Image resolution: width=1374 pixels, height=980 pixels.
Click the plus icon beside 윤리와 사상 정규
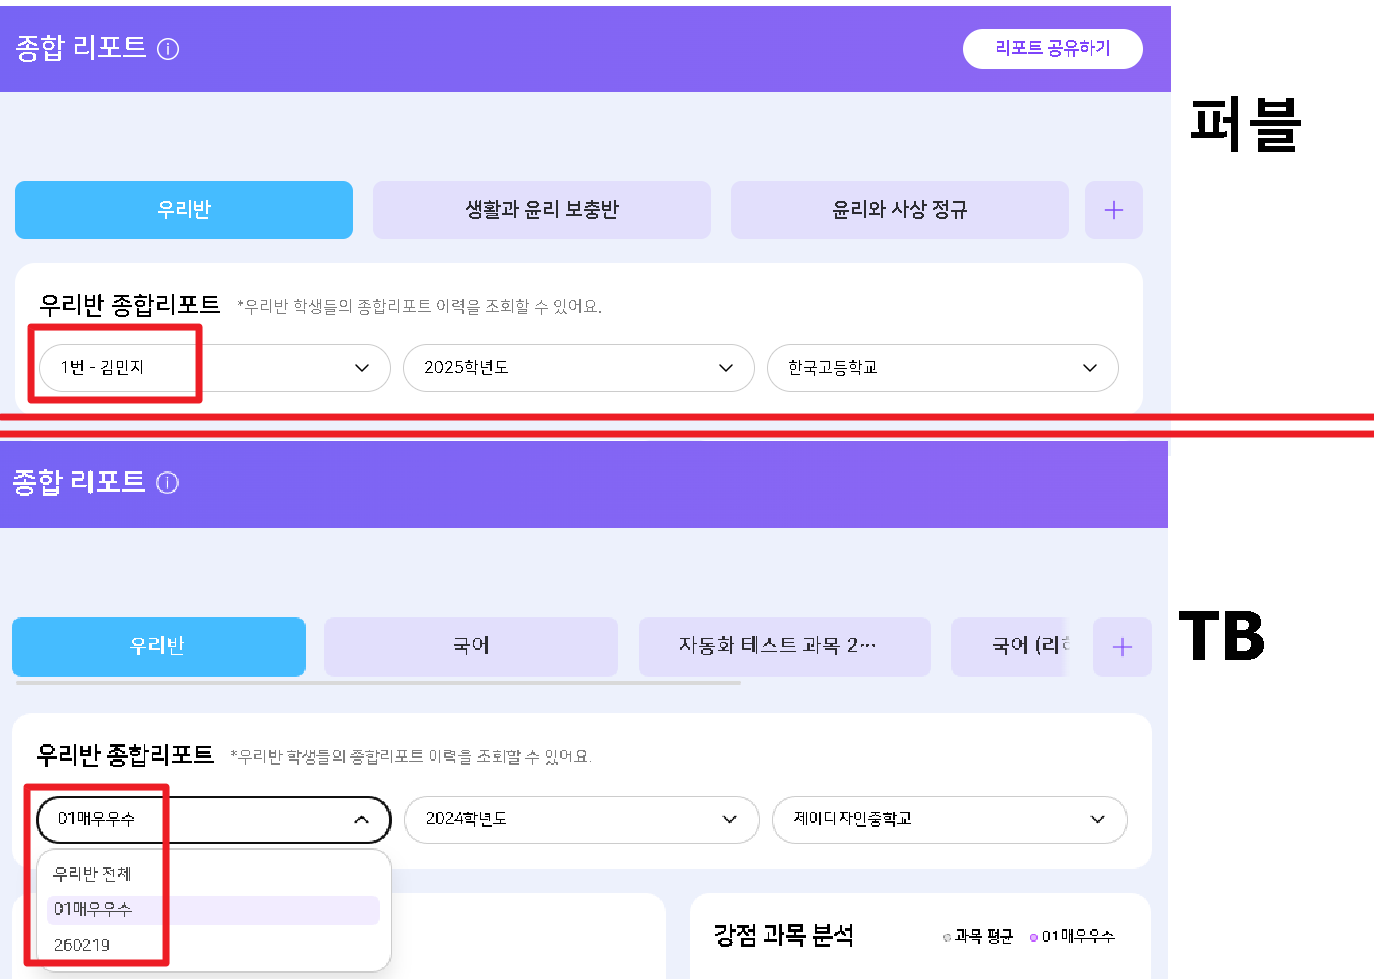(x=1113, y=210)
